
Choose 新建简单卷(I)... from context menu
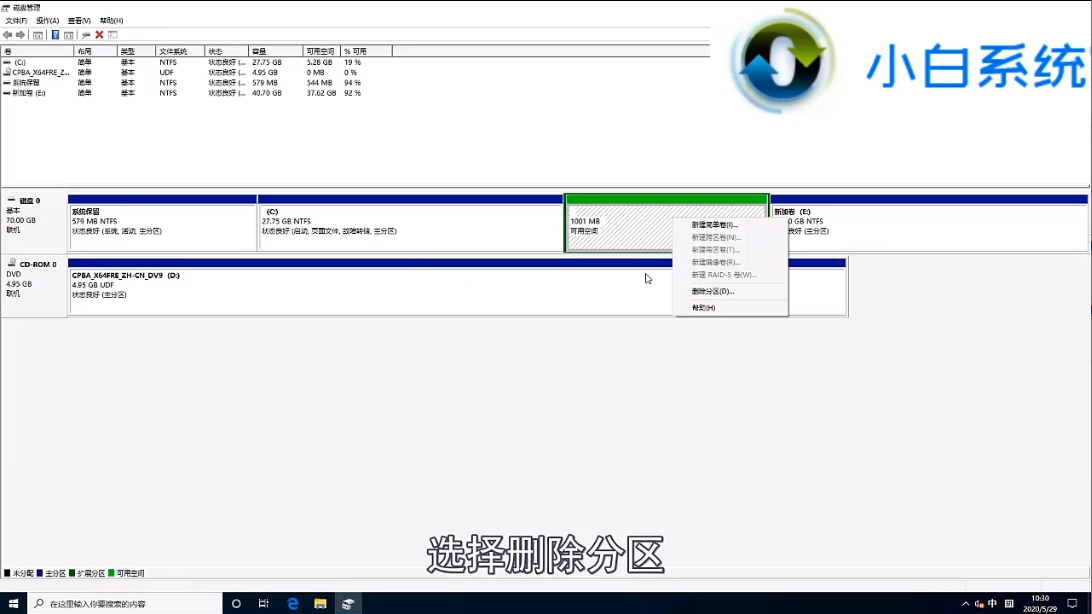tap(731, 225)
